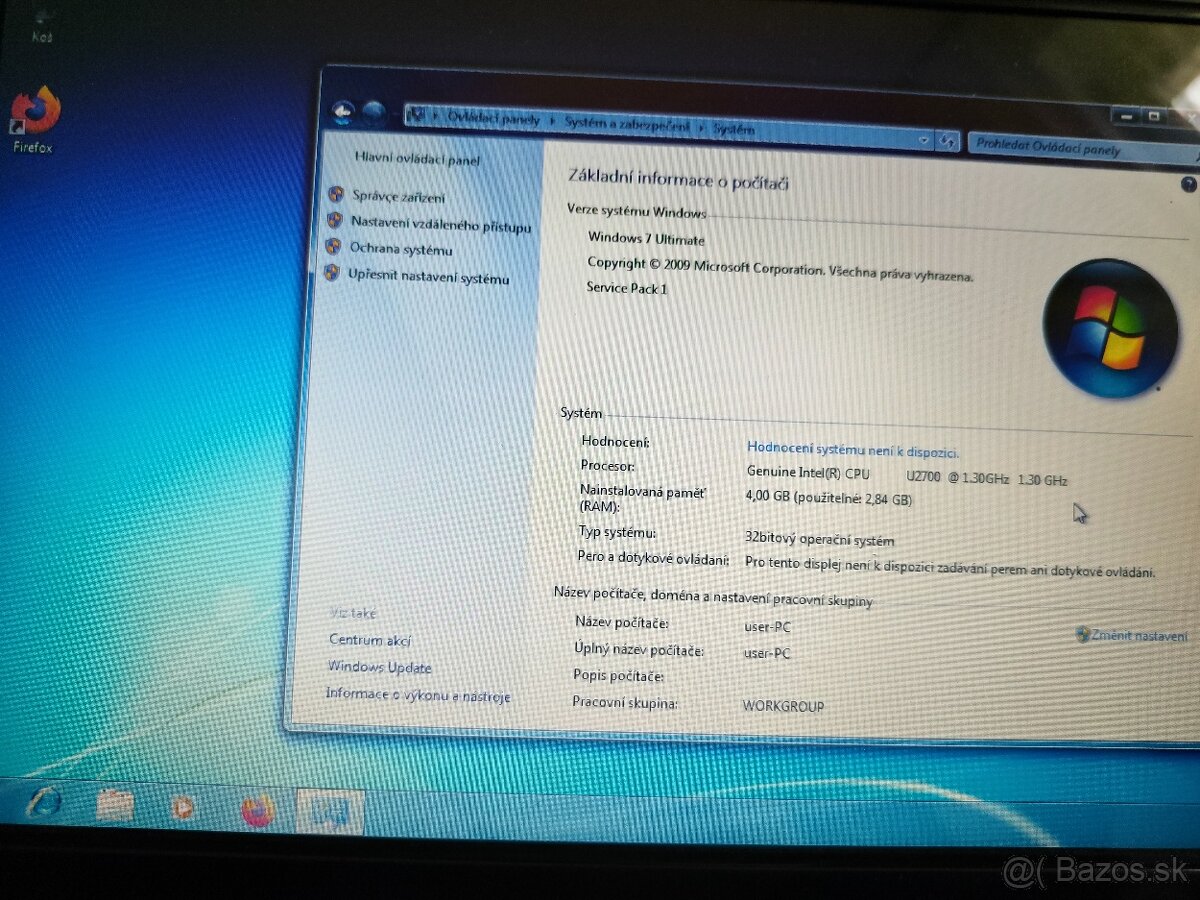
Task: Open Centrum akcí link
Action: [x=370, y=640]
